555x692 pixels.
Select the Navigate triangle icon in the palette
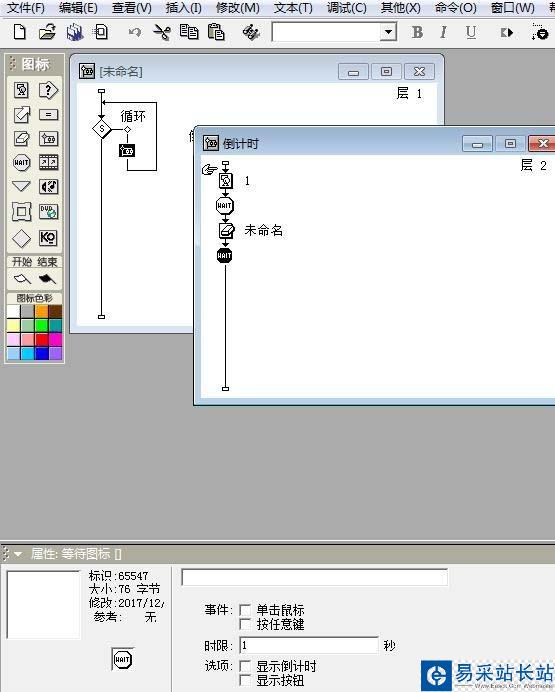pos(21,186)
